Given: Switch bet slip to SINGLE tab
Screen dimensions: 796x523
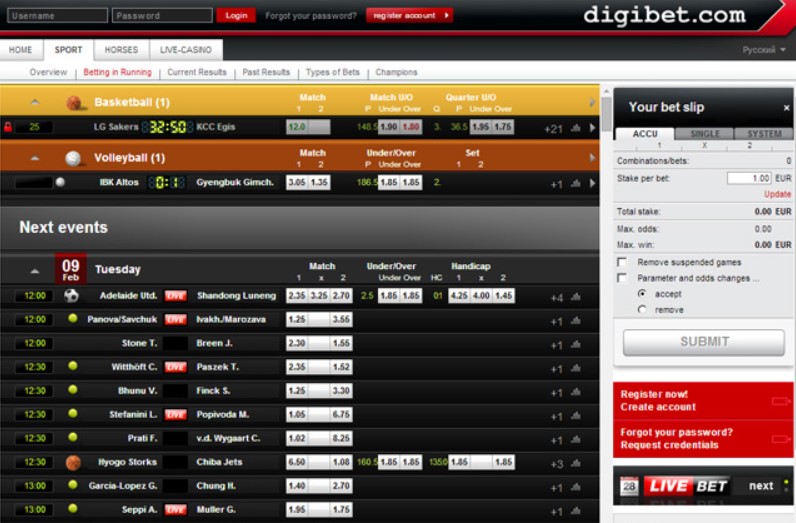Looking at the screenshot, I should pos(705,134).
